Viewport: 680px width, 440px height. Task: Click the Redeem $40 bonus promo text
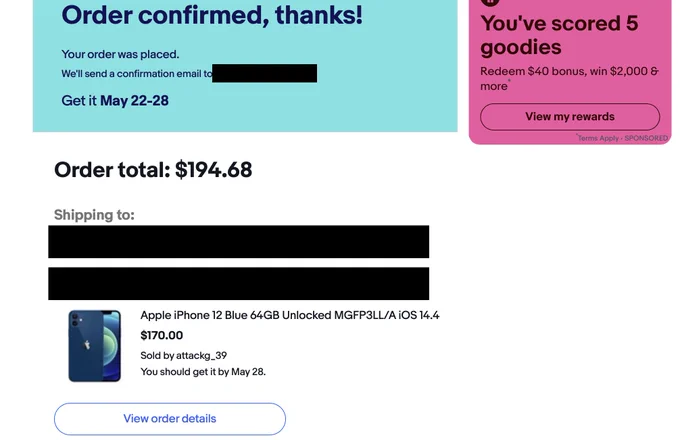[x=569, y=78]
